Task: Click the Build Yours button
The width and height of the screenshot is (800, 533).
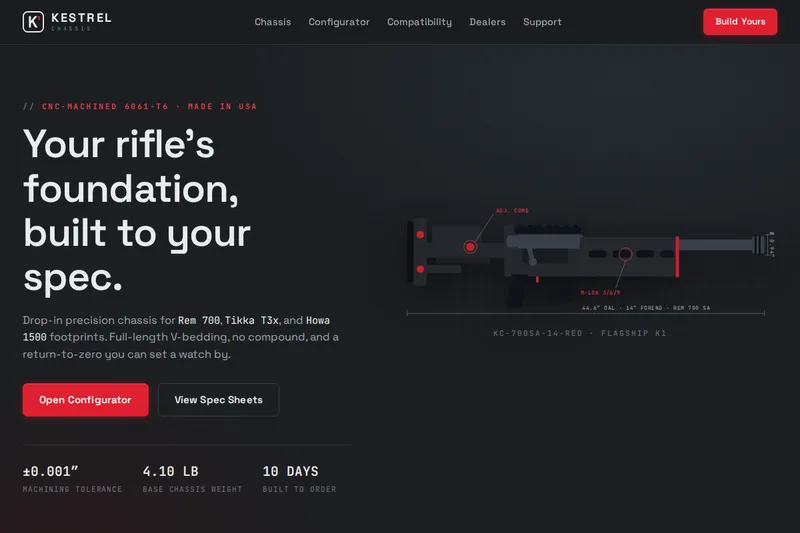Action: [x=740, y=21]
